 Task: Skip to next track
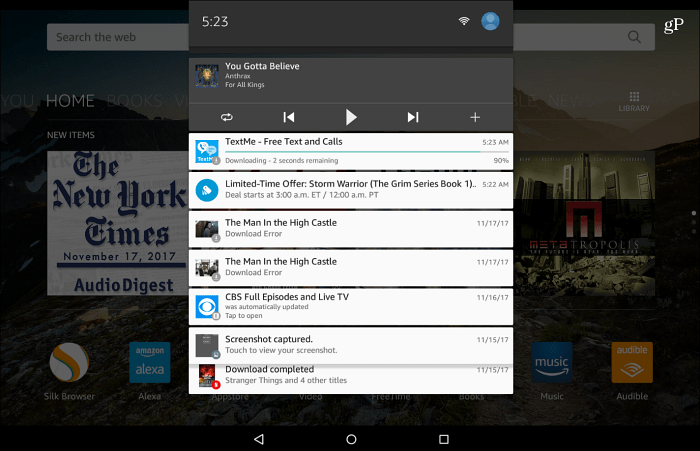click(x=413, y=117)
